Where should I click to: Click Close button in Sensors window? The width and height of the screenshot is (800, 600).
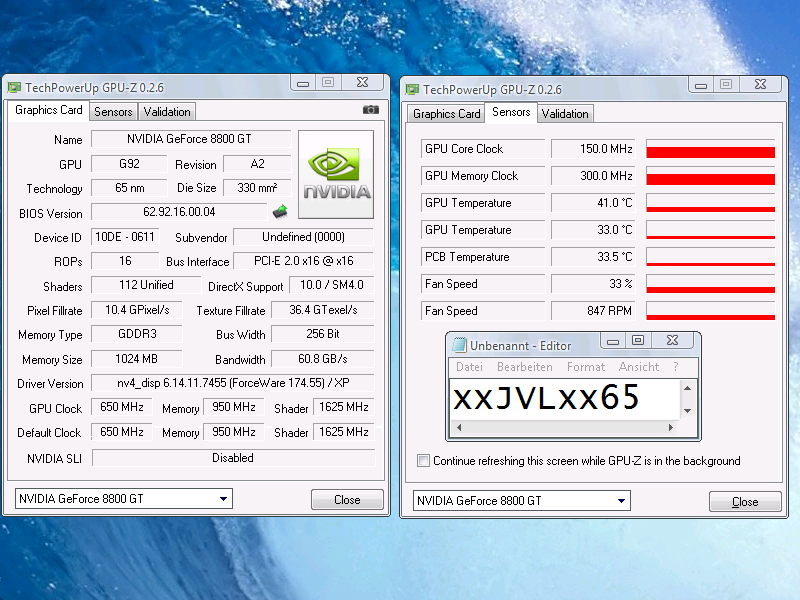(745, 502)
